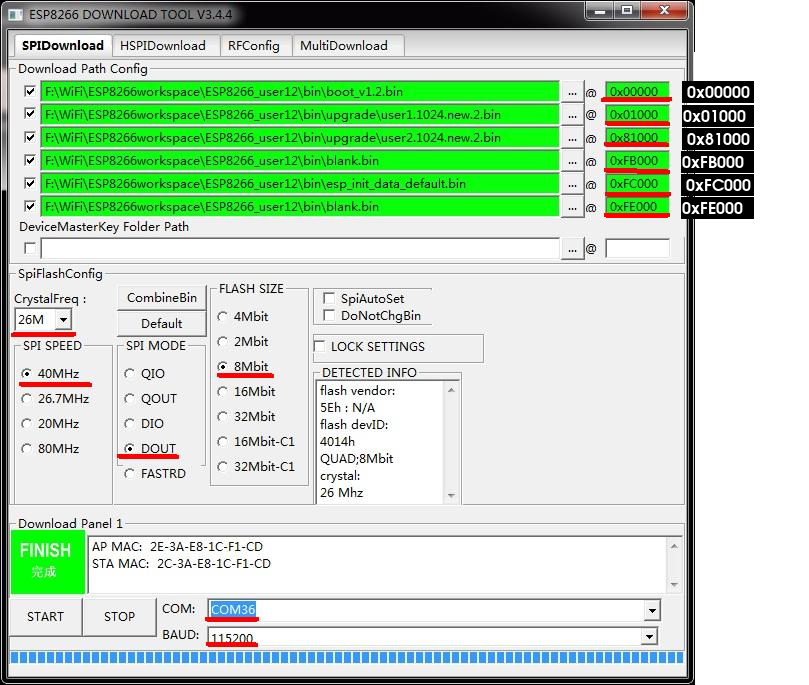Uncheck the blank.bin at 0xFB000 checkbox
This screenshot has width=809, height=685.
[30, 160]
